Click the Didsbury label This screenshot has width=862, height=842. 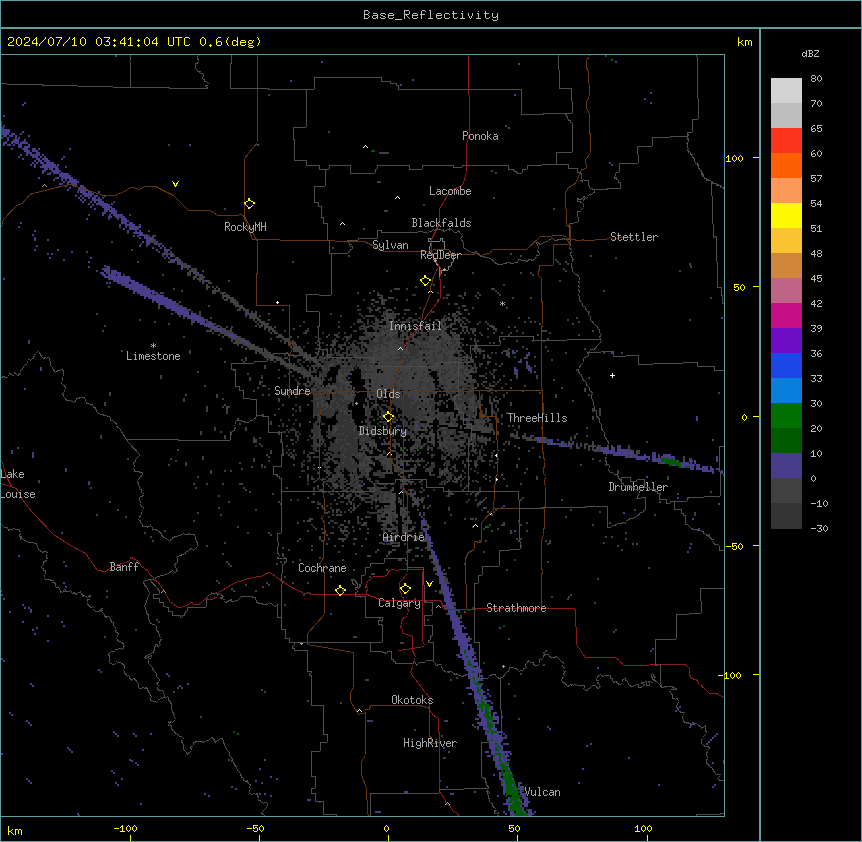point(383,431)
